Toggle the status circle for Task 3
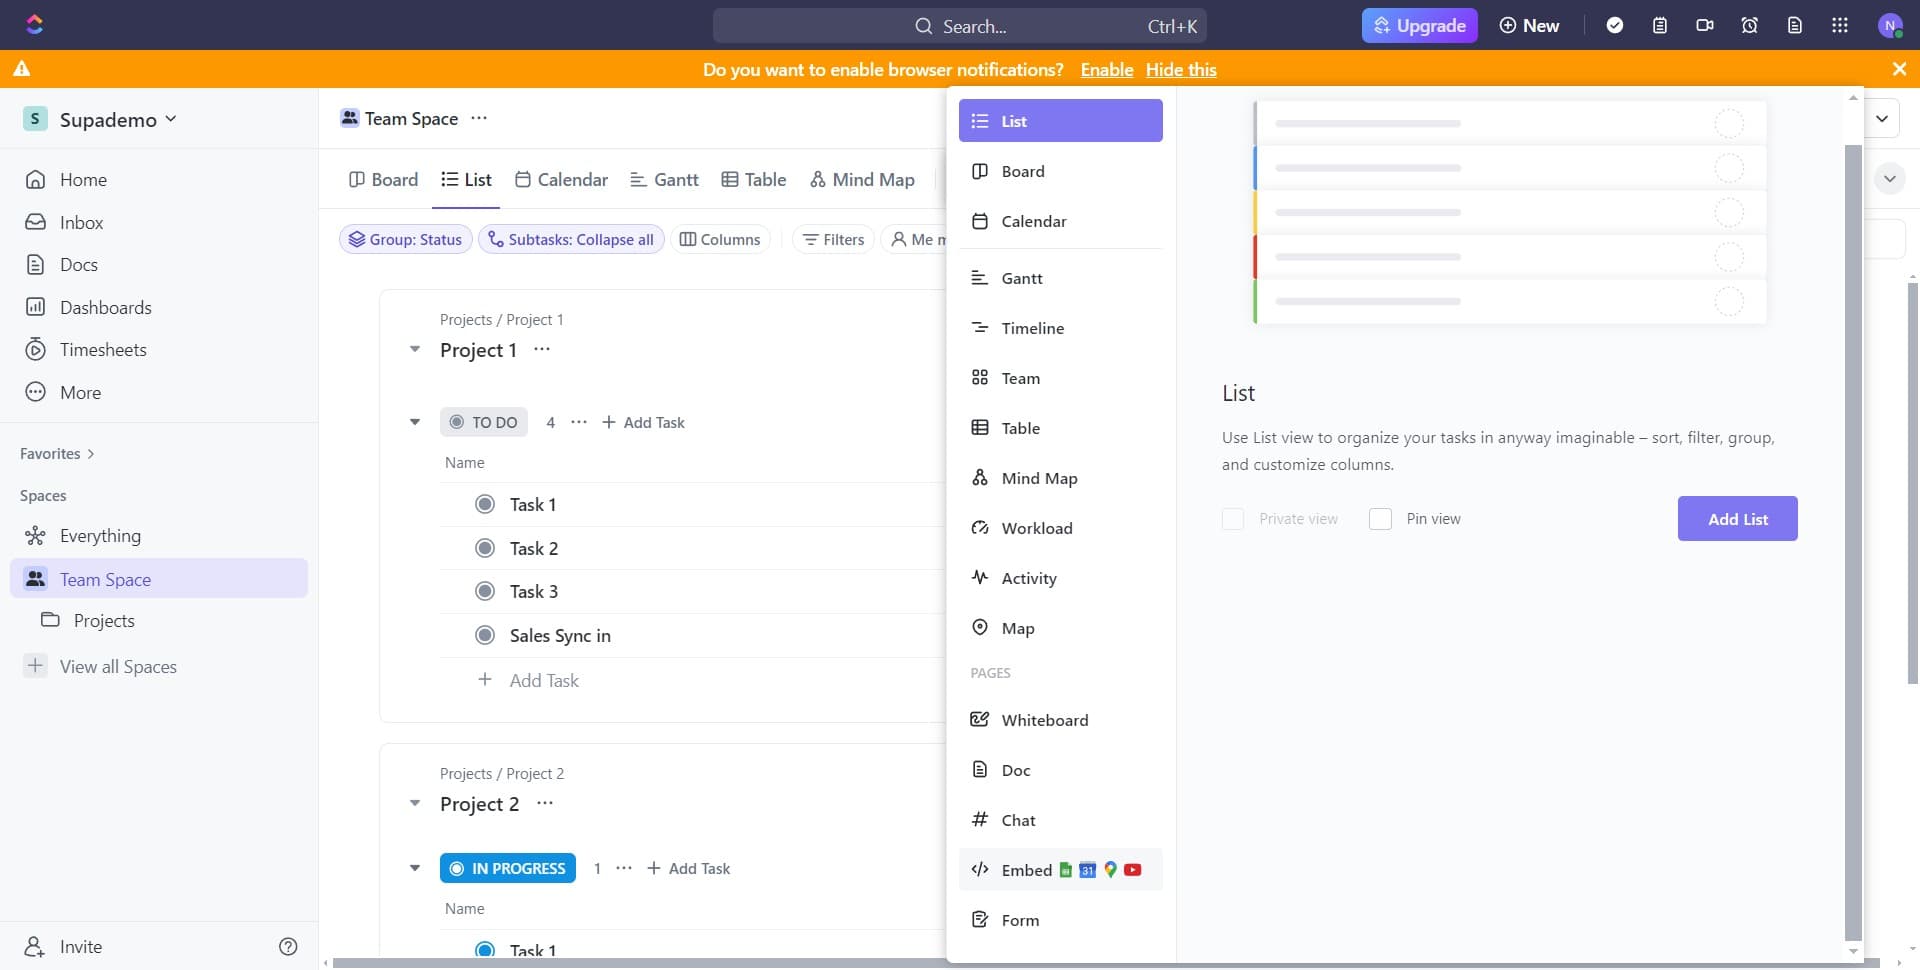 (485, 591)
